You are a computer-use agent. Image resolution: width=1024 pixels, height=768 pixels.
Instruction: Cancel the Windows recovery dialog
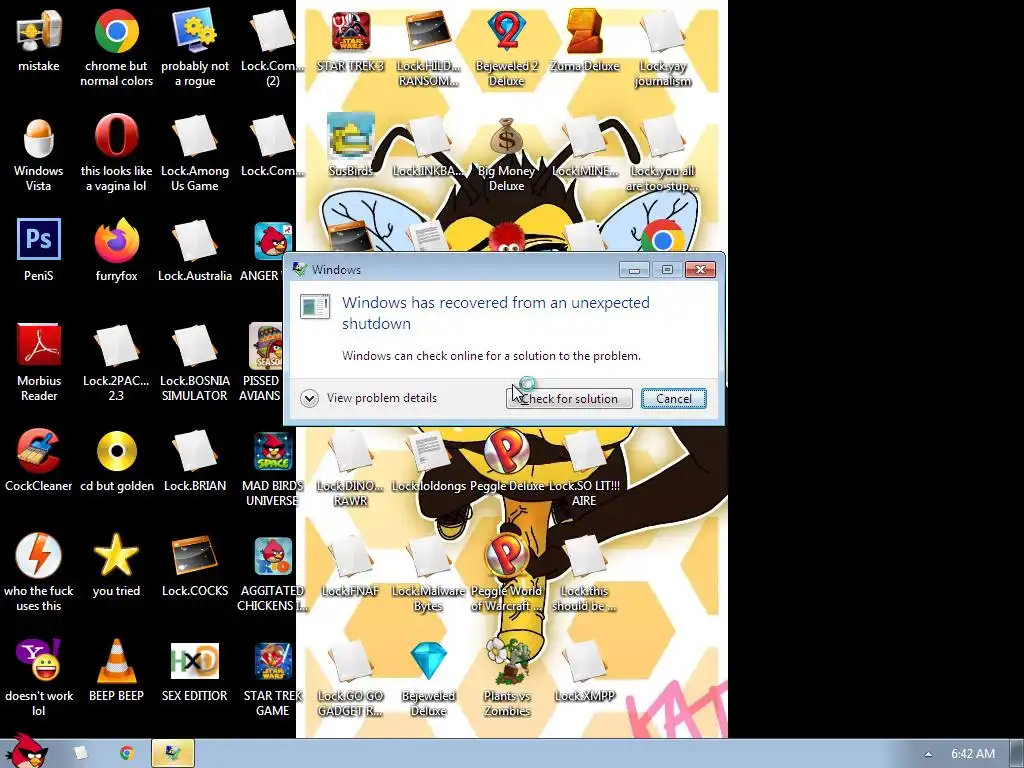673,399
